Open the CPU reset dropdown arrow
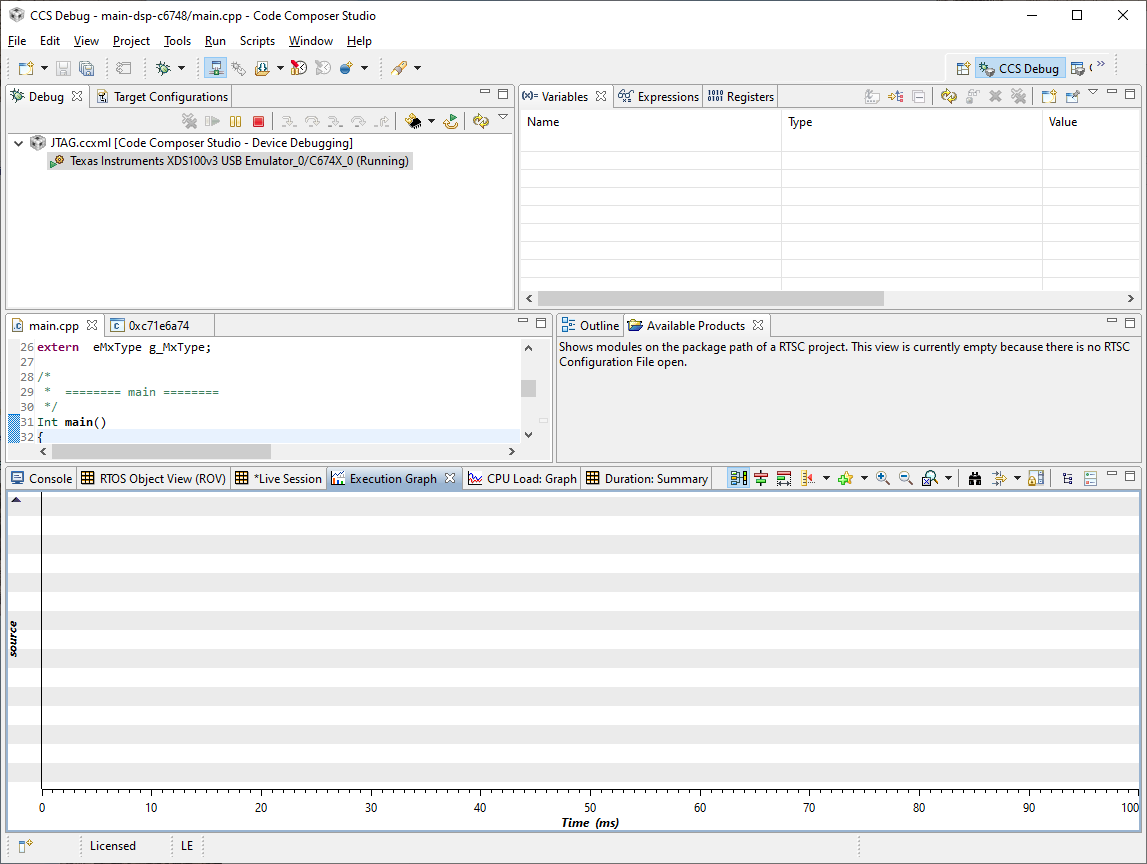The width and height of the screenshot is (1147, 864). (431, 121)
